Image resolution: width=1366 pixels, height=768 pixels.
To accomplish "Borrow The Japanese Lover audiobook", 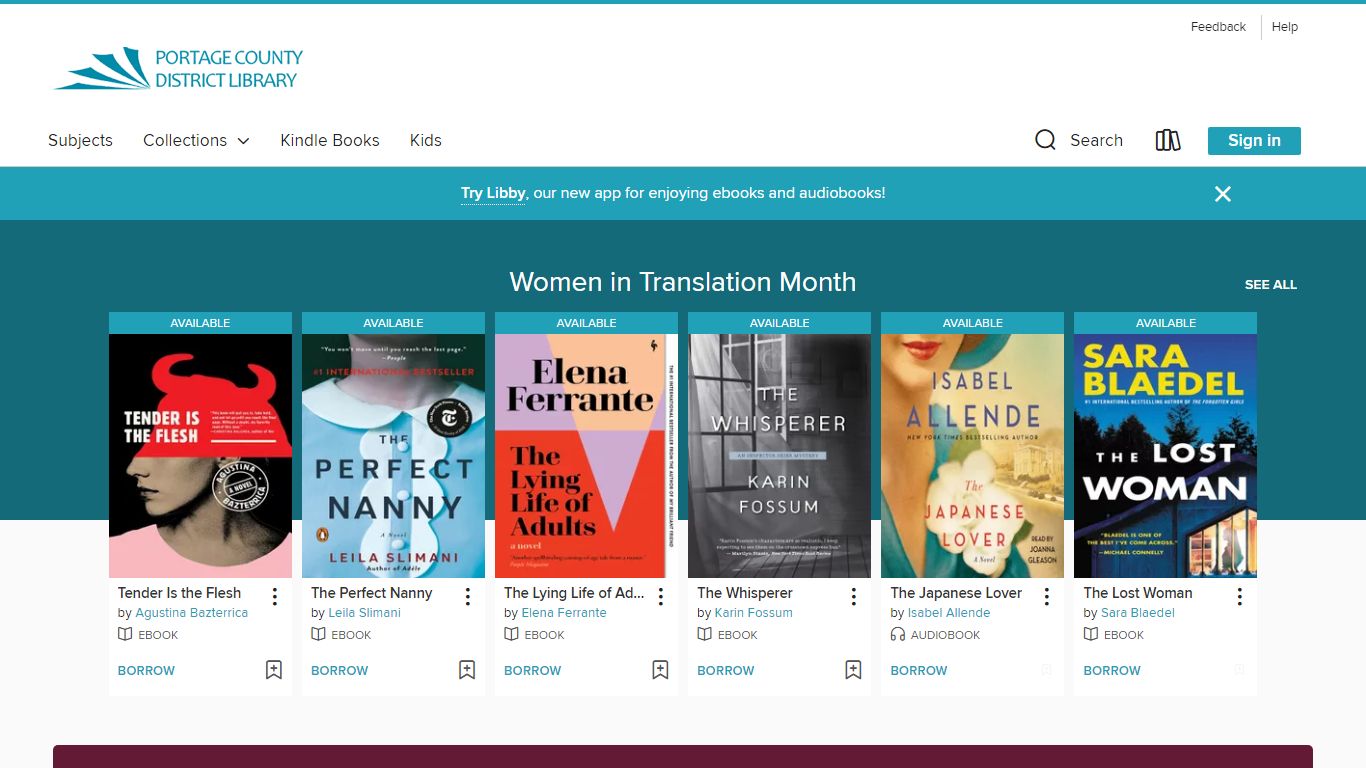I will click(918, 670).
